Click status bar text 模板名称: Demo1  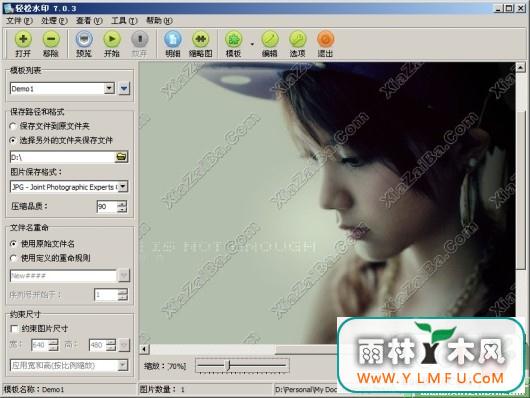coord(34,390)
